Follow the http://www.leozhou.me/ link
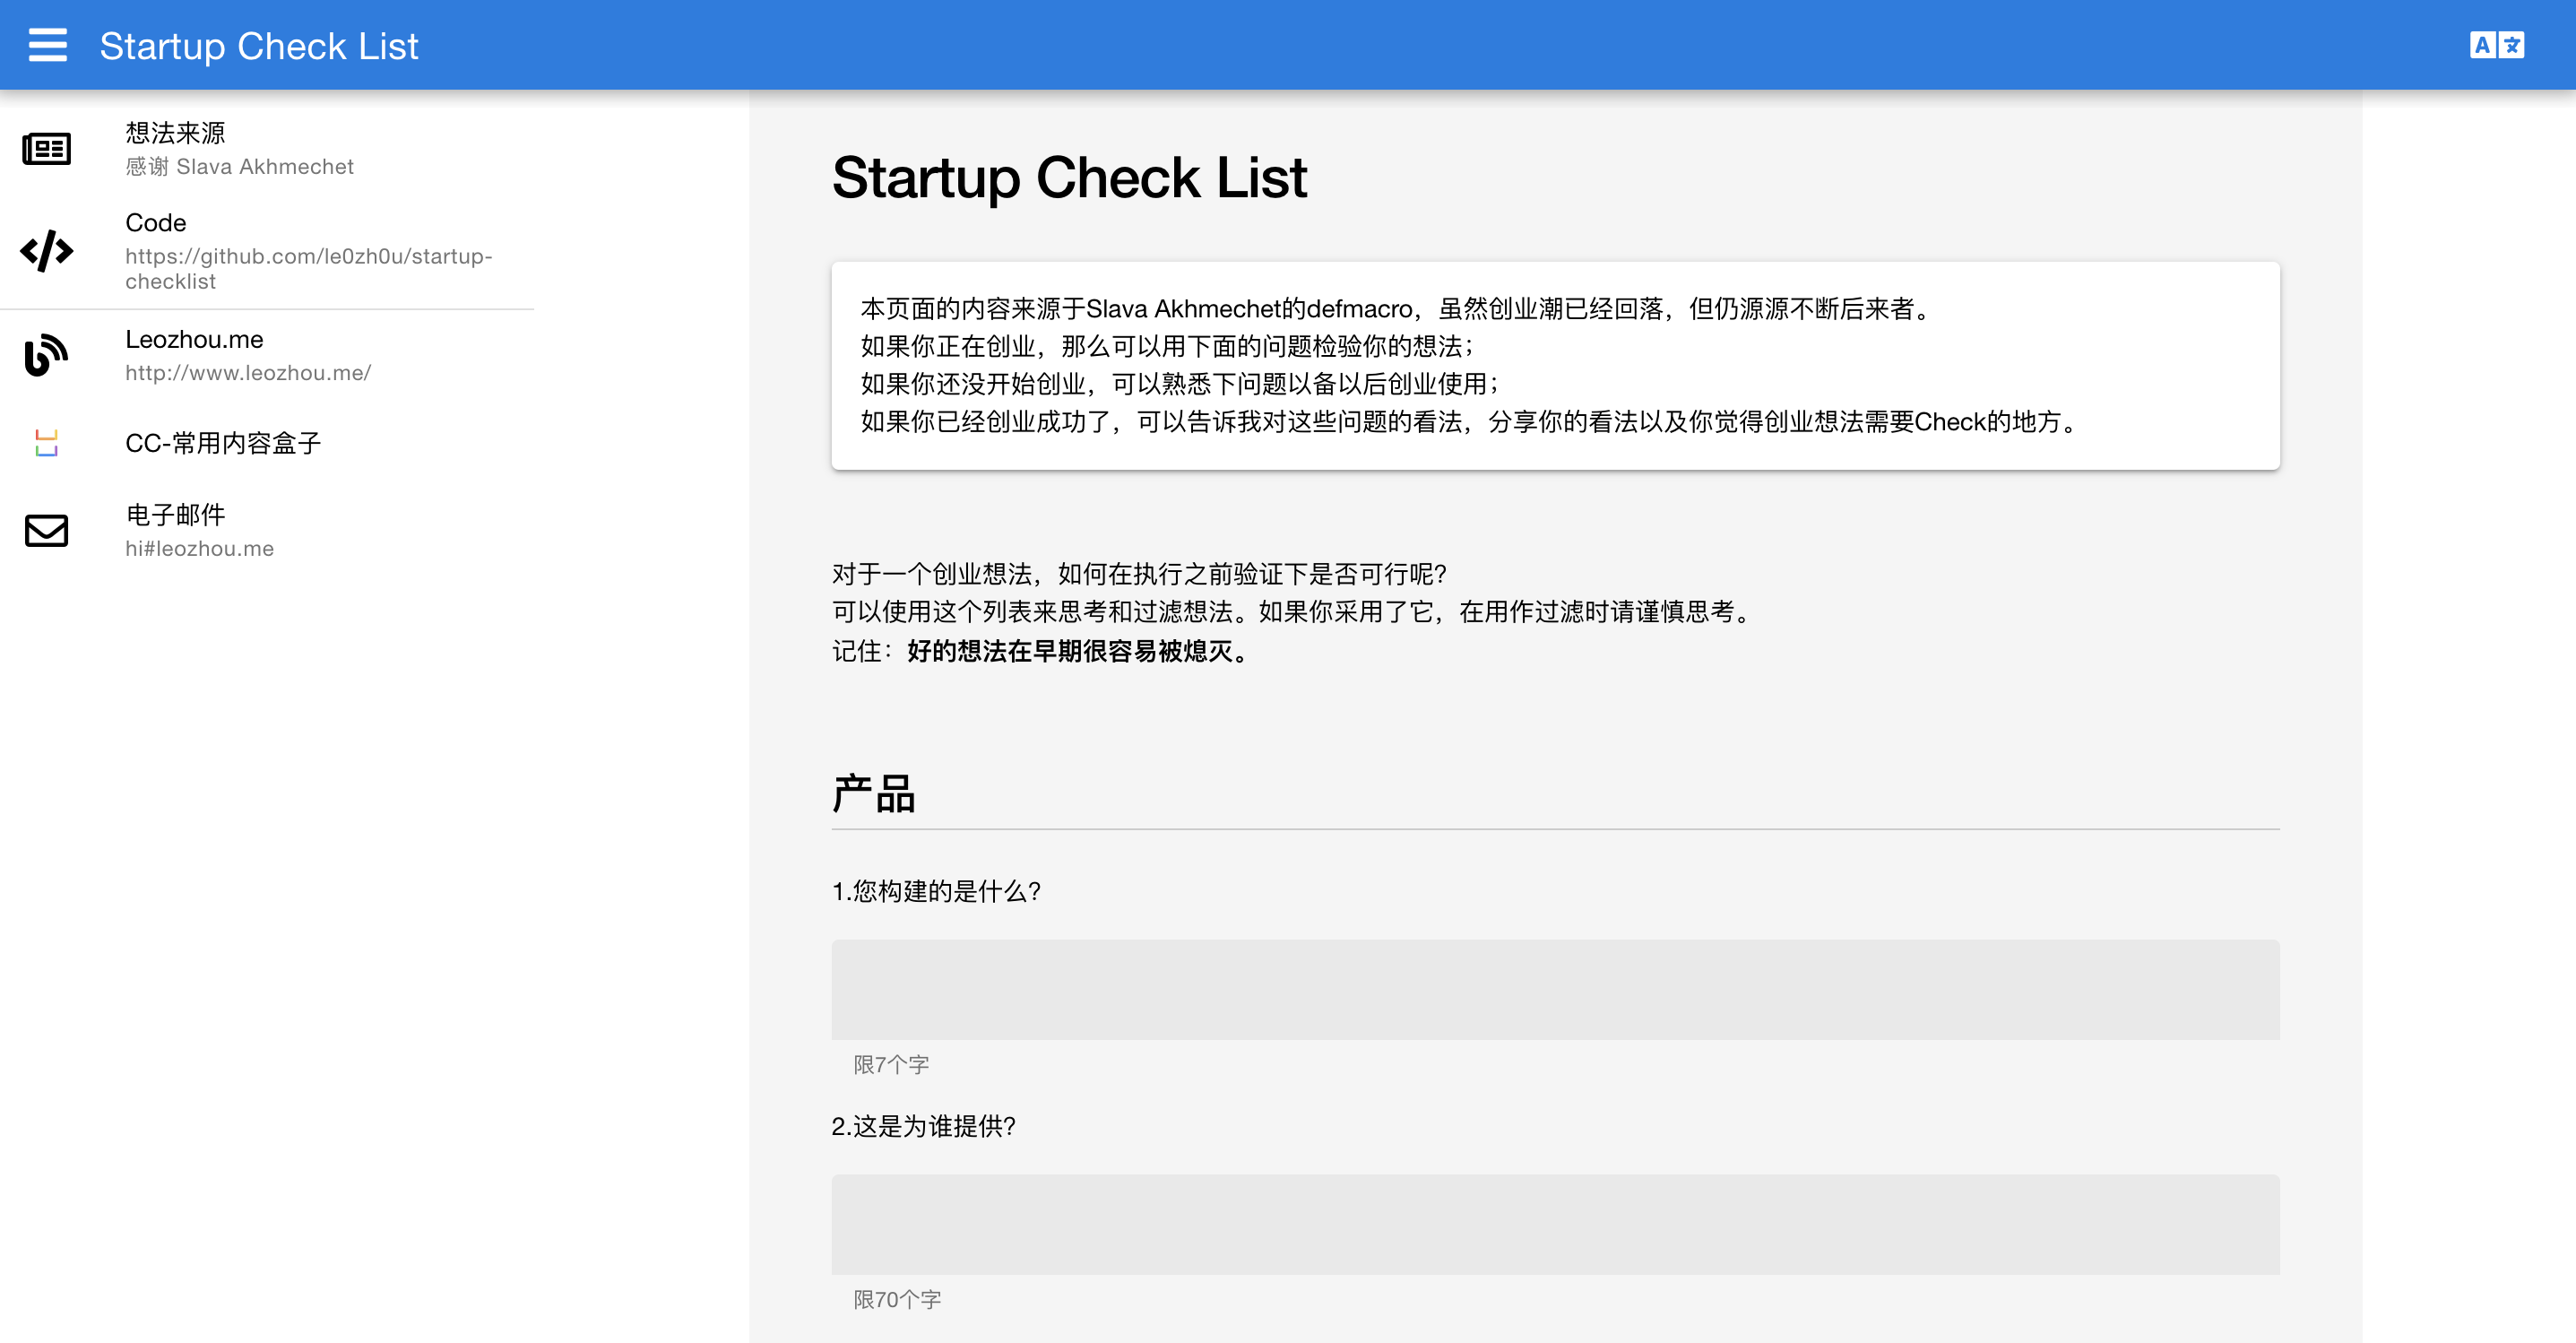2576x1343 pixels. (x=248, y=373)
